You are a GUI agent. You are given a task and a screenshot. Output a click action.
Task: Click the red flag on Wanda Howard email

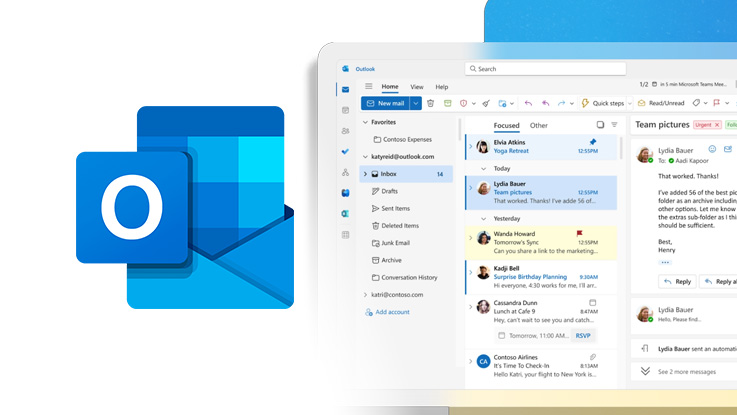tap(580, 233)
